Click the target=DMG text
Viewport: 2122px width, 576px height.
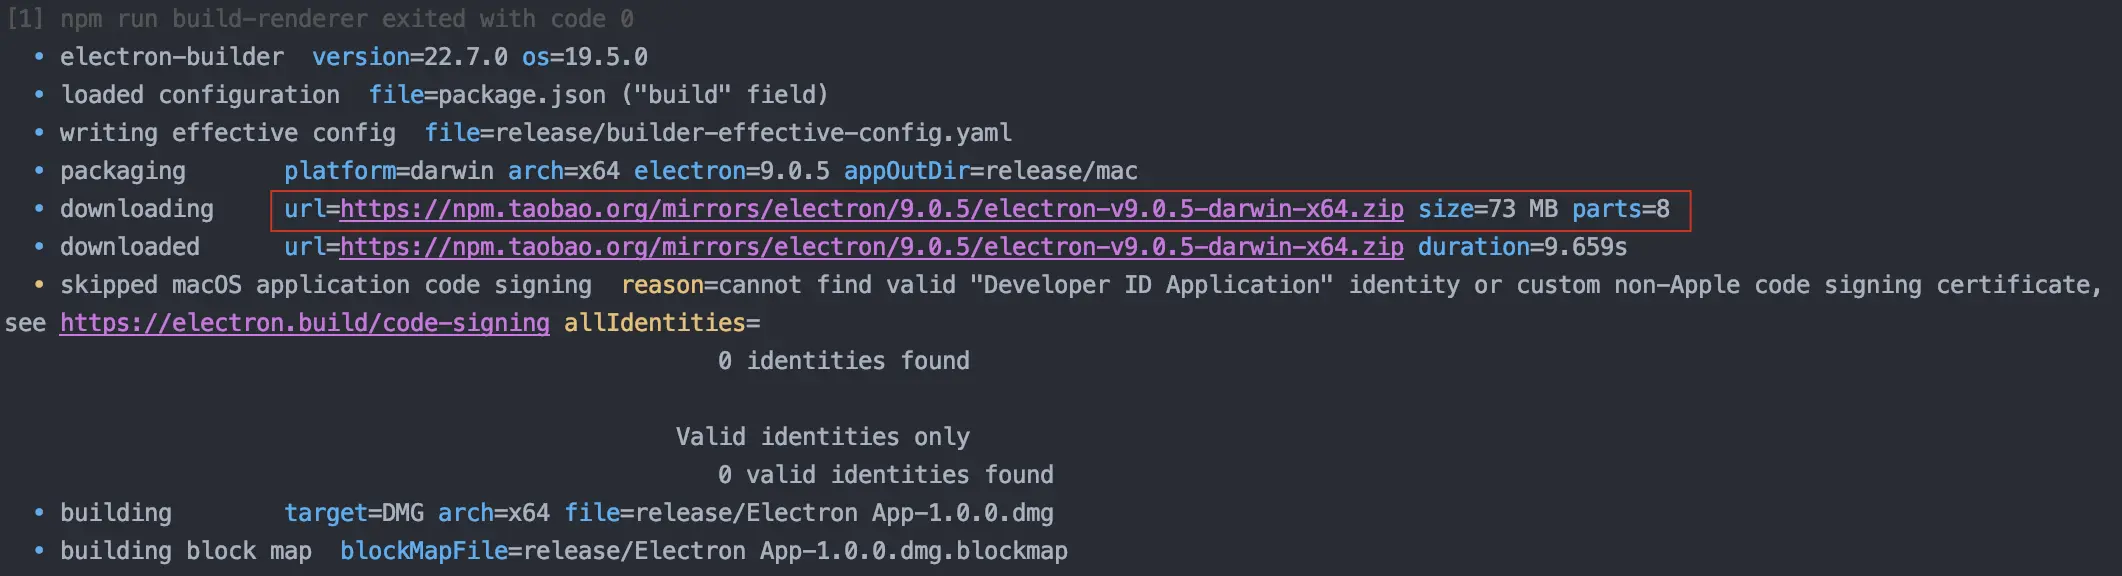[x=354, y=513]
